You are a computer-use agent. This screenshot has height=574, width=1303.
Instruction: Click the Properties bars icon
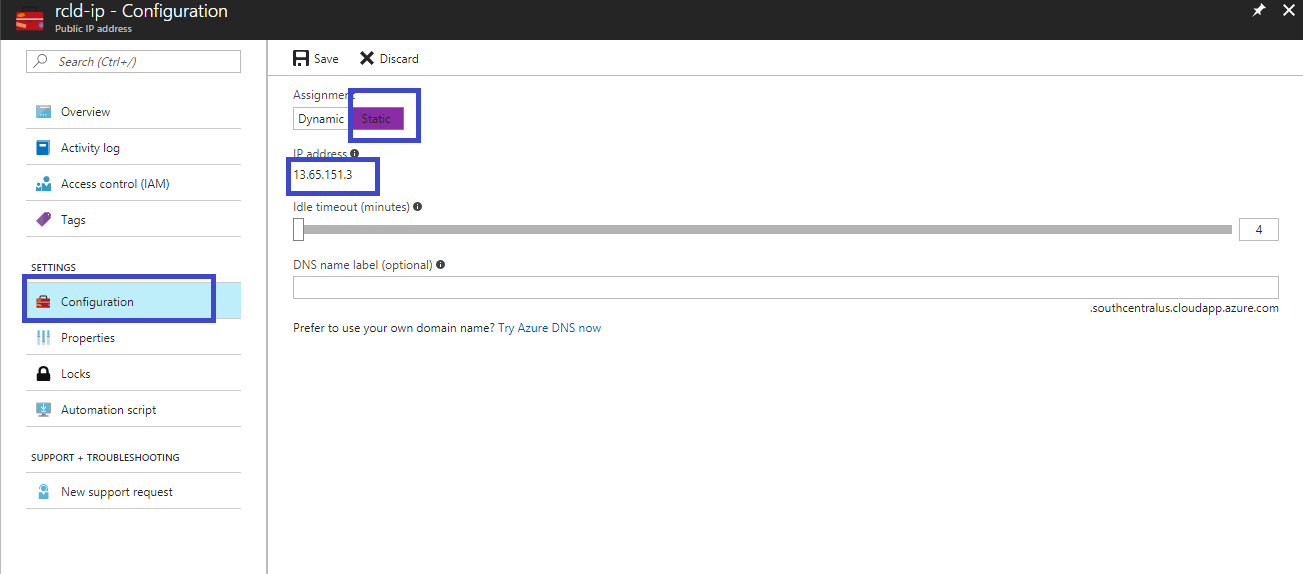tap(43, 338)
